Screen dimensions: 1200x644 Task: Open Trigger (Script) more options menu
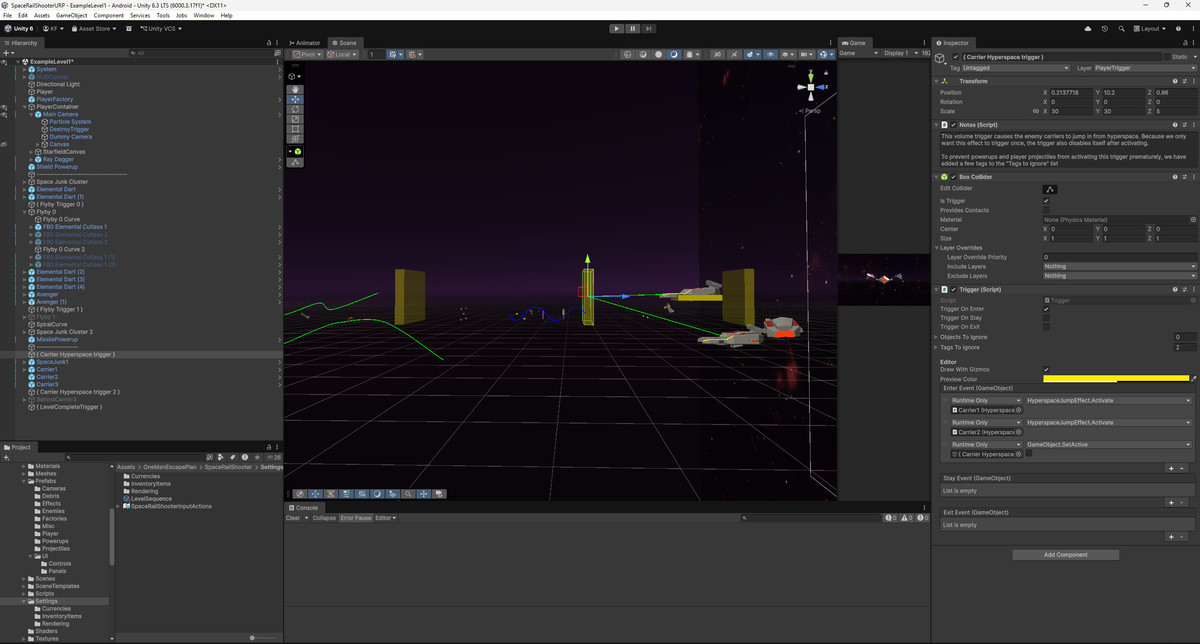[x=1193, y=290]
